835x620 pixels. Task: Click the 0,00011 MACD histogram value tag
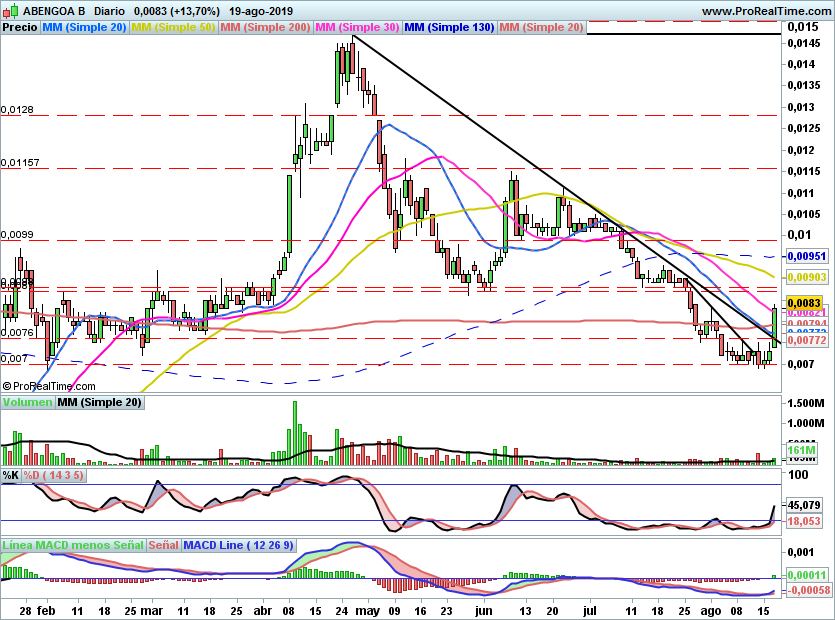[807, 575]
